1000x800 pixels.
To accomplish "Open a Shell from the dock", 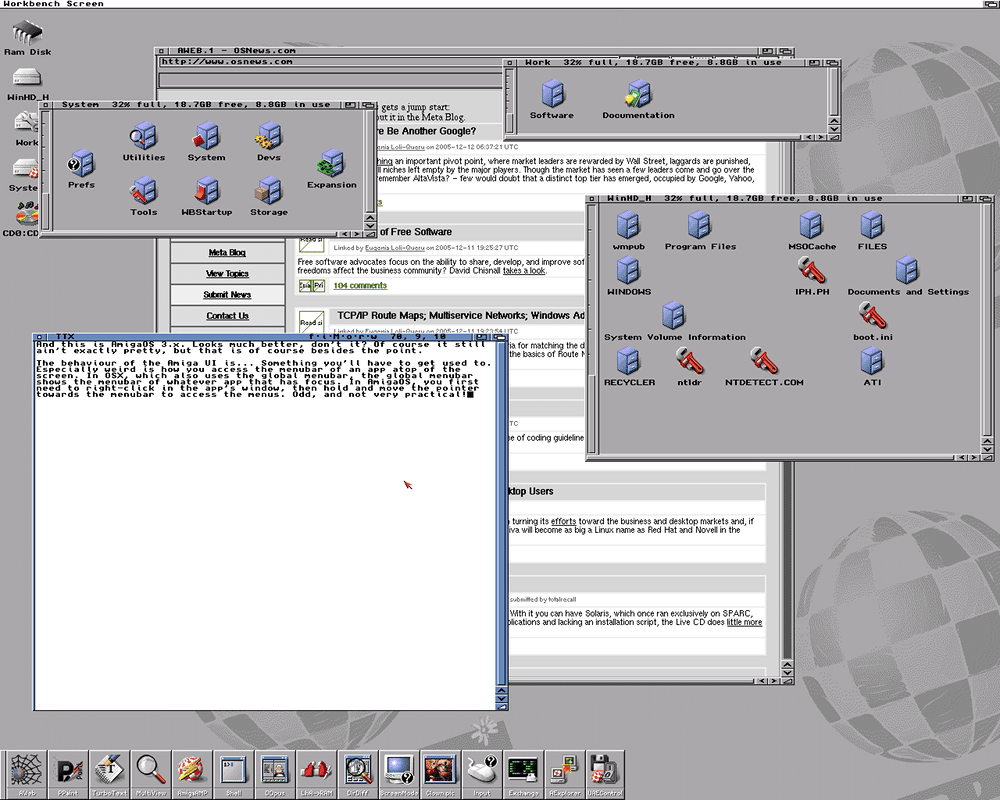I will (233, 774).
